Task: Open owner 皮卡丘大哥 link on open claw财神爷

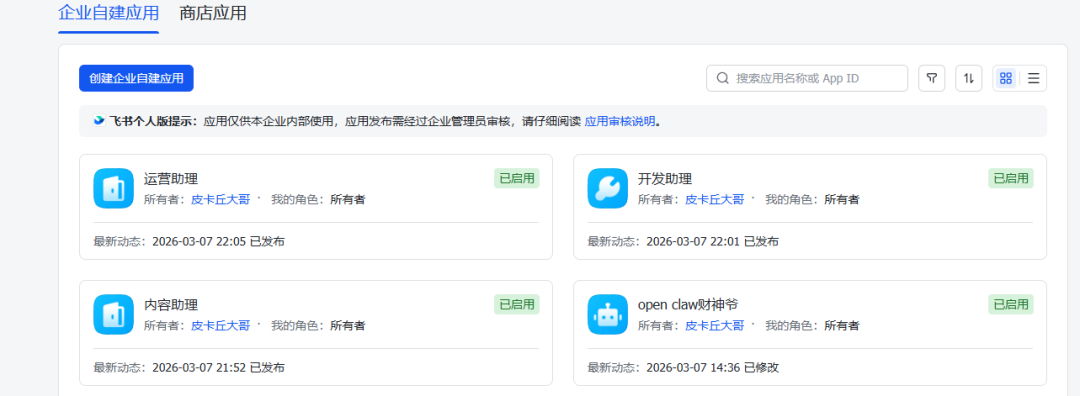Action: [715, 326]
